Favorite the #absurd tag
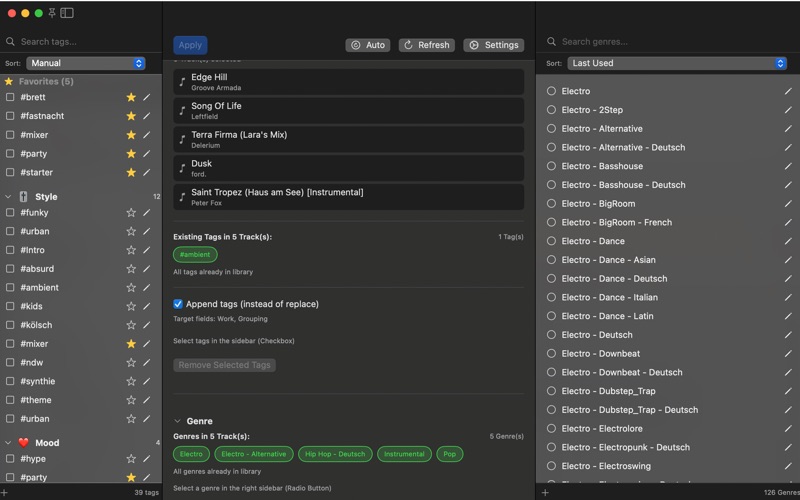The image size is (800, 500). 131,268
